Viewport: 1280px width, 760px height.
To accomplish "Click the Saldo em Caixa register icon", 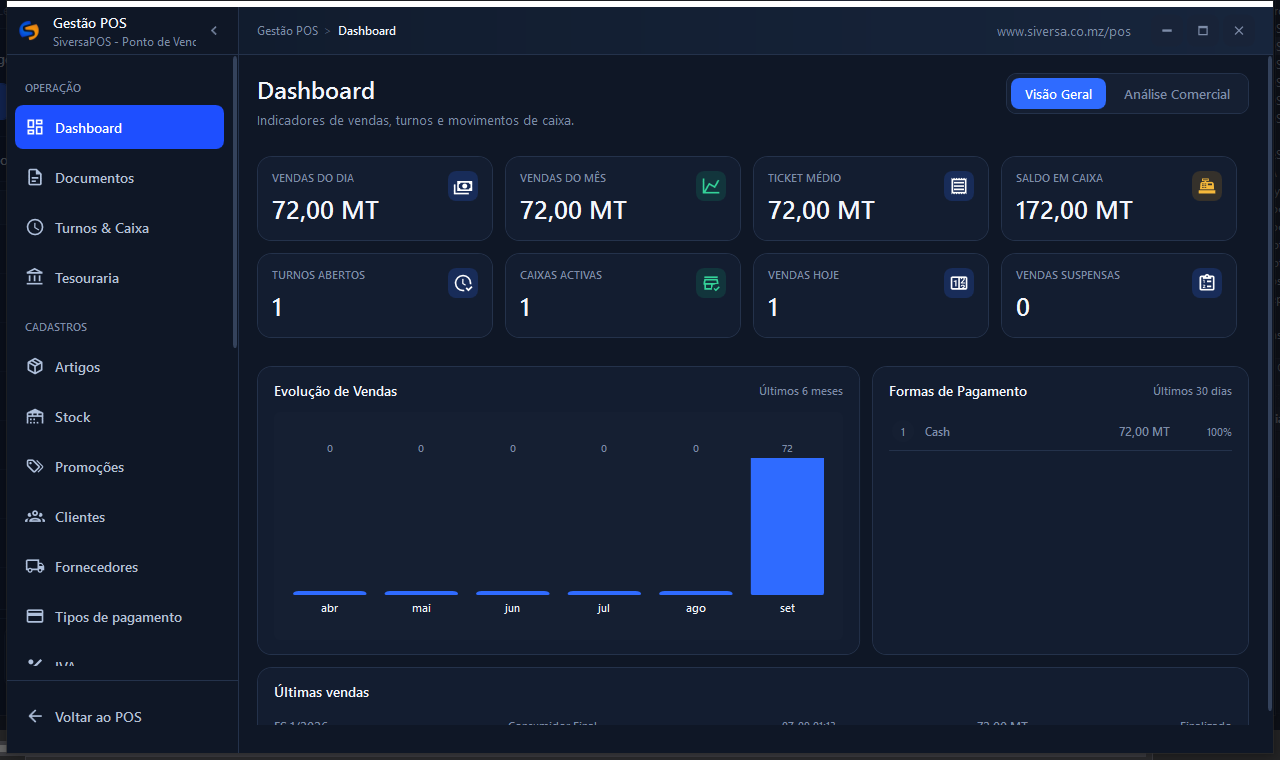I will [x=1207, y=186].
